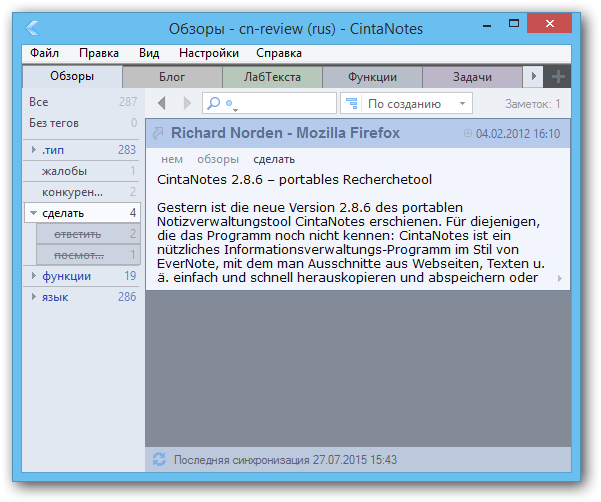Image resolution: width=601 pixels, height=502 pixels.
Task: Expand the note text with small arrow
Action: 560,279
